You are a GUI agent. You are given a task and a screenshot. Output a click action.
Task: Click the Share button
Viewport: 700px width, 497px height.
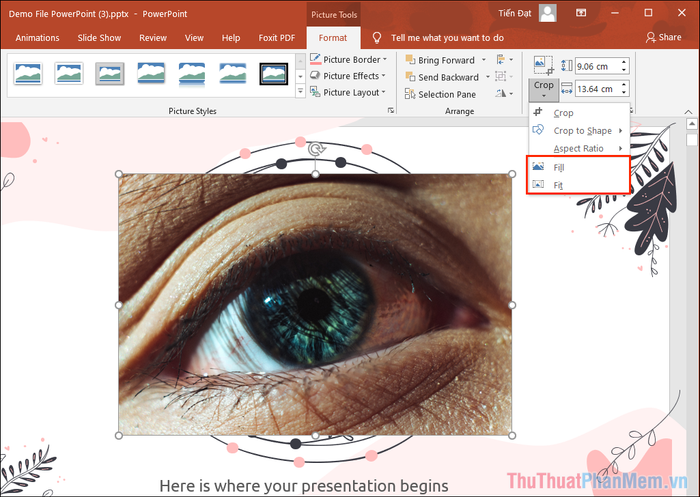(x=663, y=37)
